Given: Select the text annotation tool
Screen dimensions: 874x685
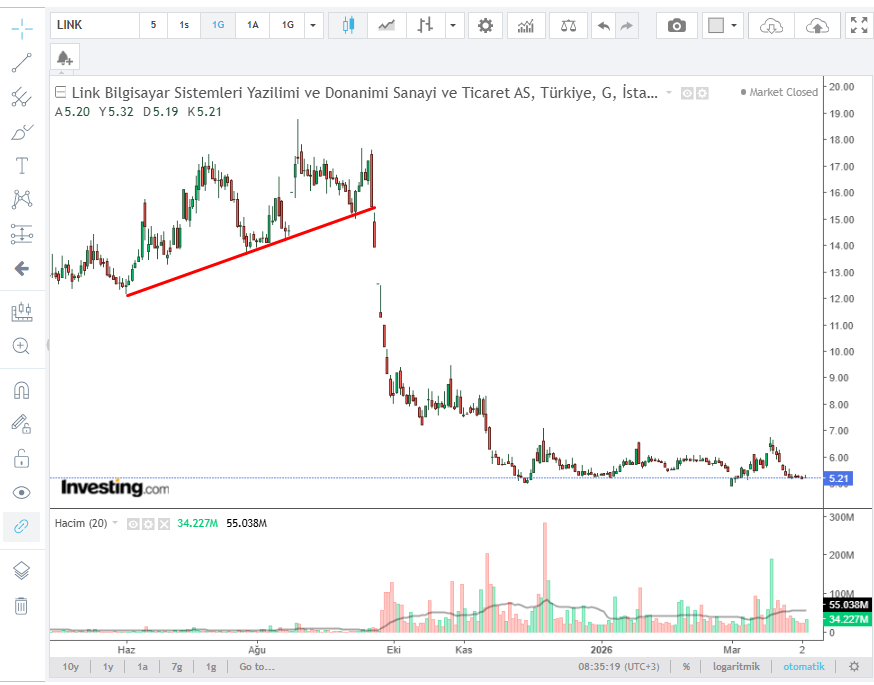Looking at the screenshot, I should [x=22, y=166].
